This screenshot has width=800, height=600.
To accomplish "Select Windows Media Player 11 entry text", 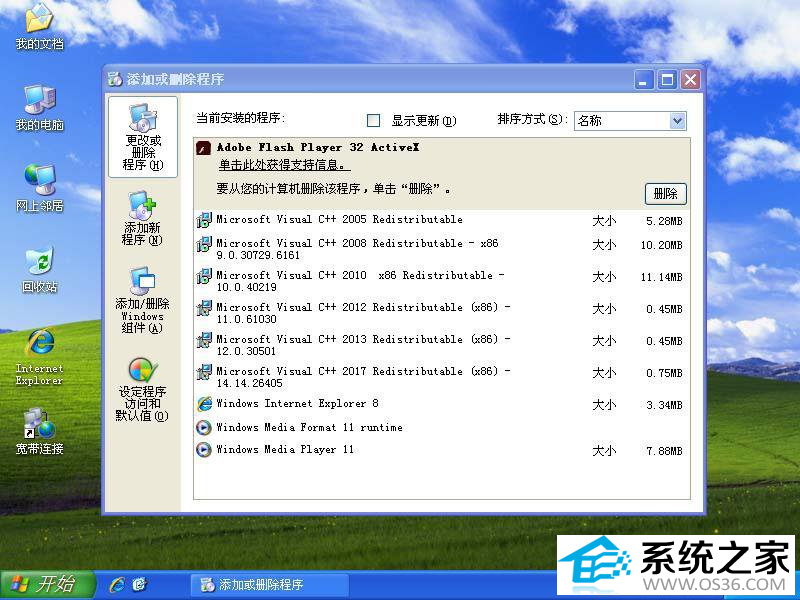I will click(x=285, y=449).
